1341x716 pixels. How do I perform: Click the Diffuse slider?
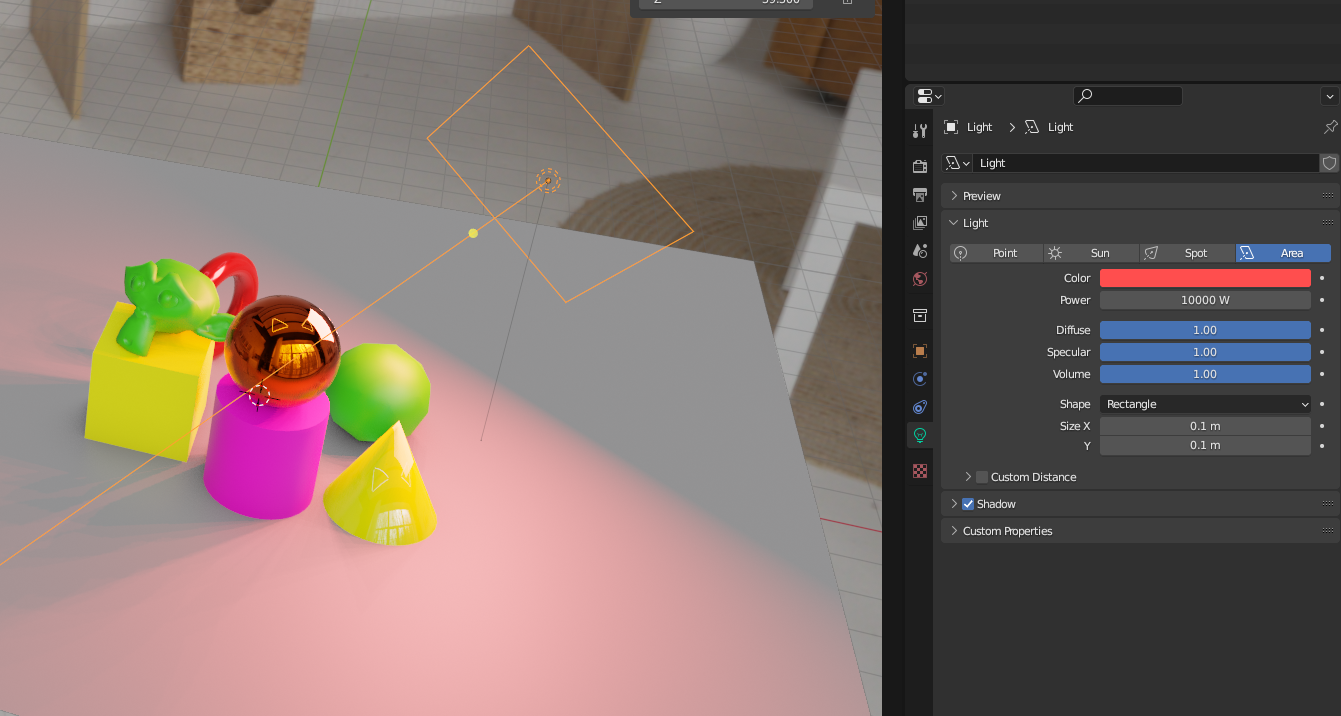point(1205,330)
